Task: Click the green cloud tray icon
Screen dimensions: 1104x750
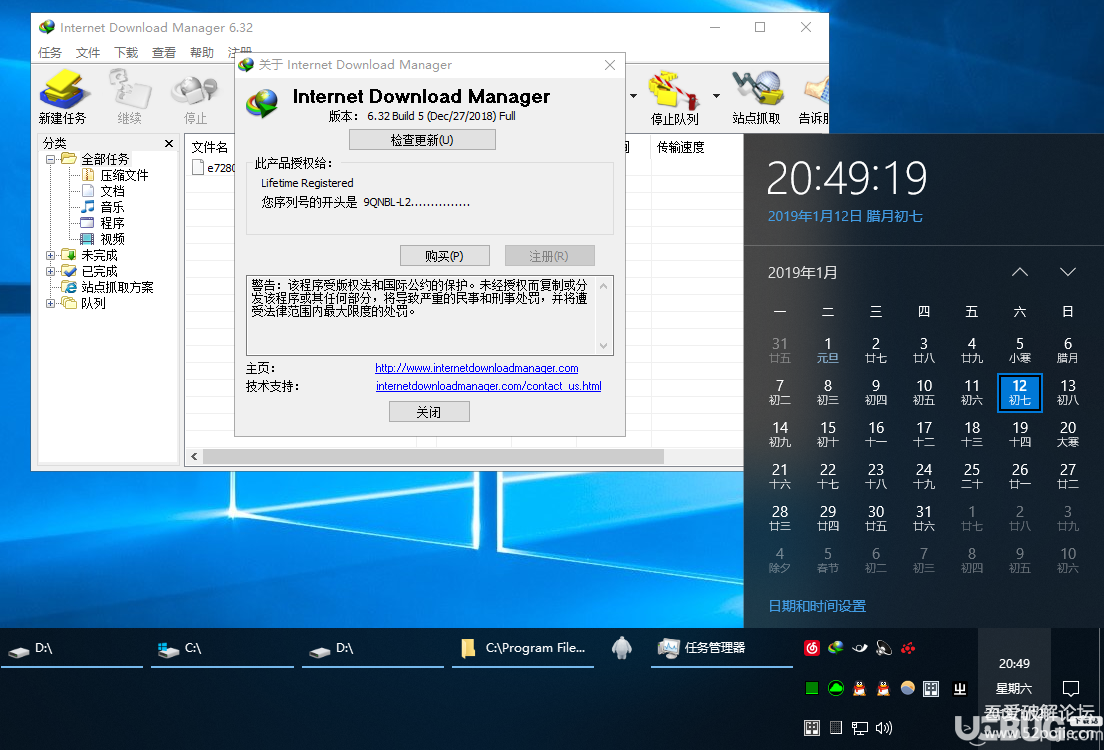Action: pyautogui.click(x=836, y=689)
